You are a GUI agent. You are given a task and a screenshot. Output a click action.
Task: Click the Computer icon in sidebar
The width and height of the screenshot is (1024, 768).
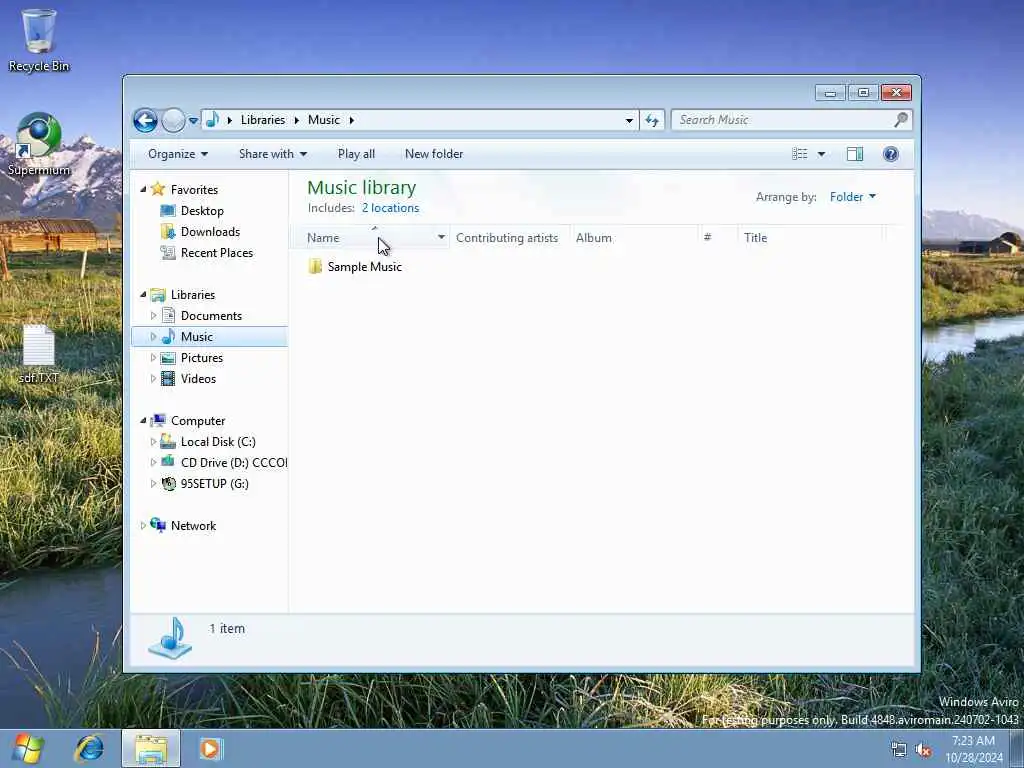tap(157, 421)
